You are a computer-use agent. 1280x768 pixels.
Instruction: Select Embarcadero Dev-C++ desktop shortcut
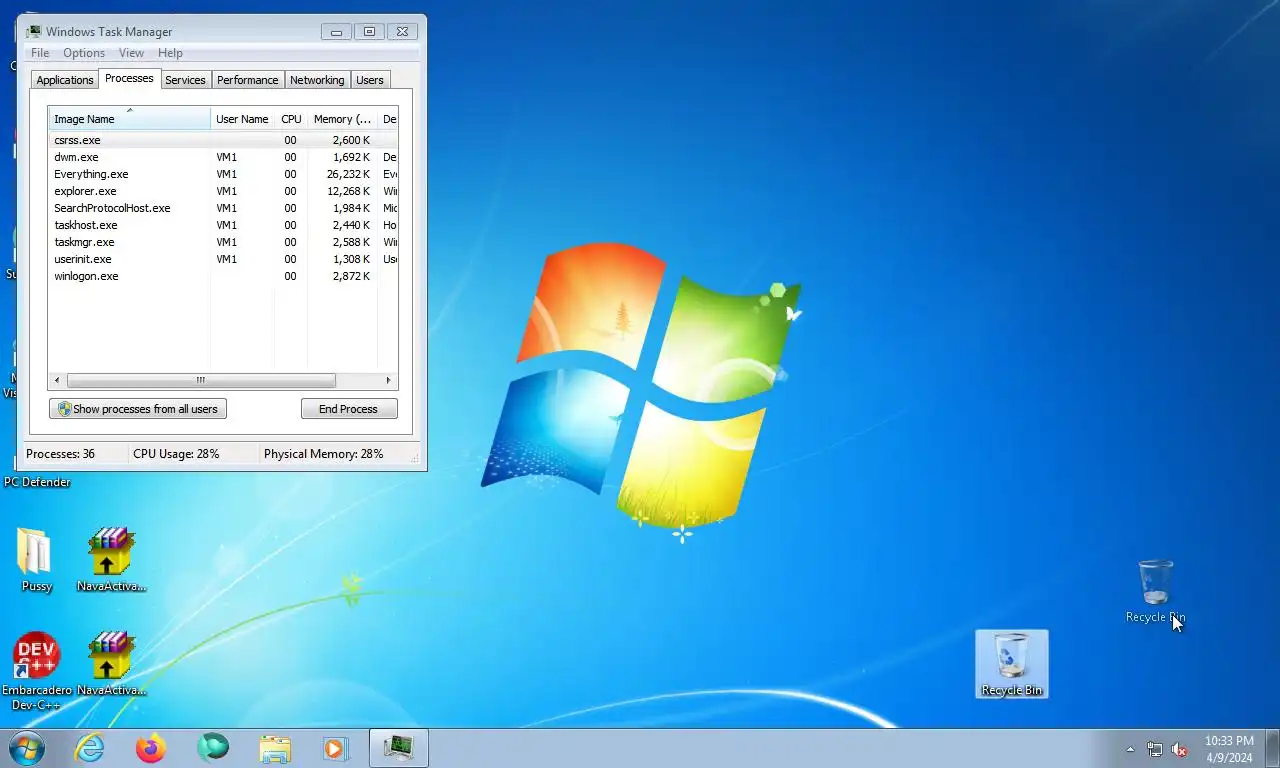coord(37,671)
